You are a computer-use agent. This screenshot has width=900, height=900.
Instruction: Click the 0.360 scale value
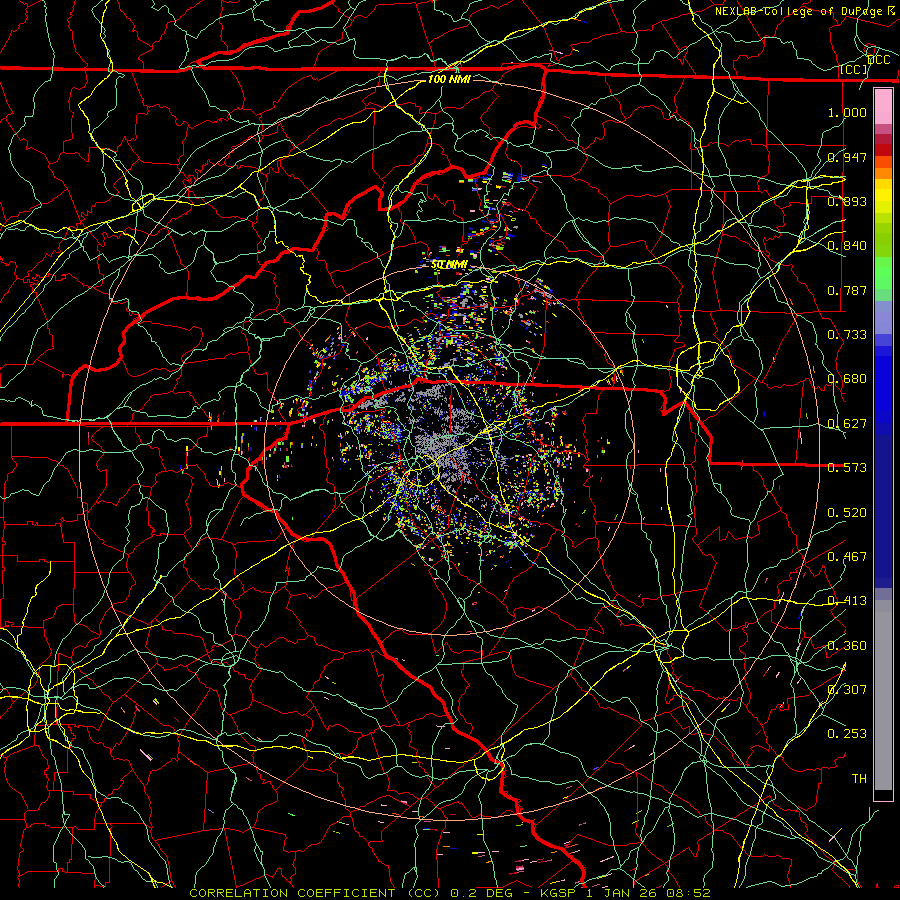pos(847,646)
